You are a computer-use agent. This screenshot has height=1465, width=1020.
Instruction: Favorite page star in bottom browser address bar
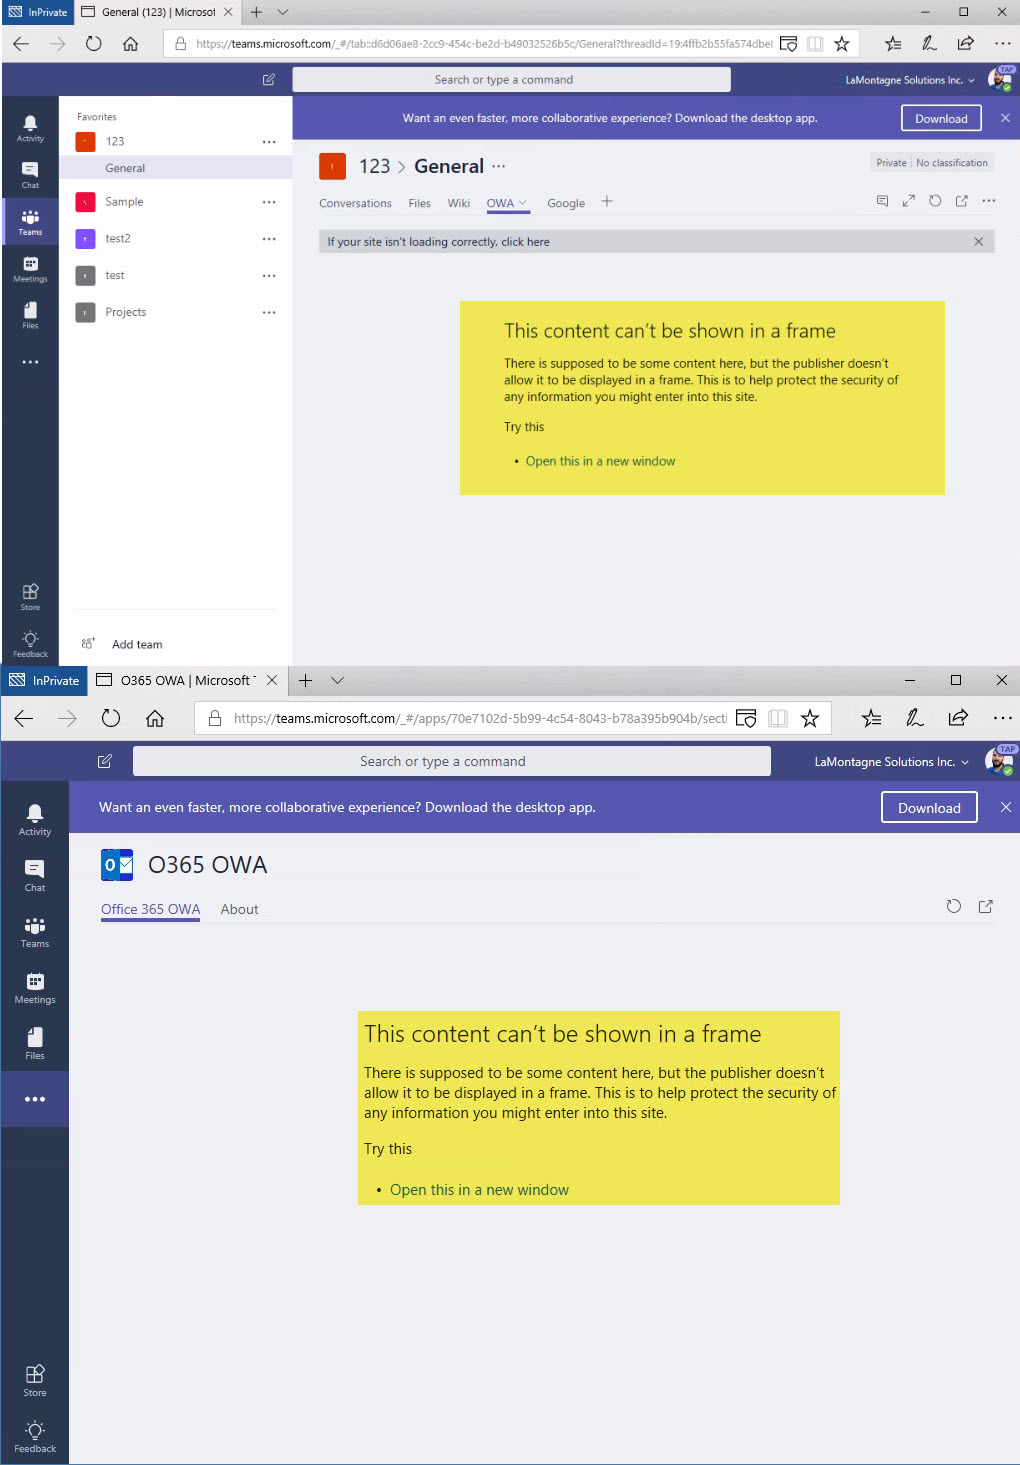[x=810, y=718]
